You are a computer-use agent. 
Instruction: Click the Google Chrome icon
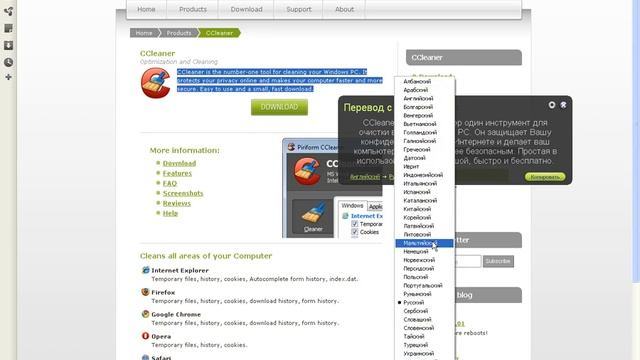tap(145, 314)
